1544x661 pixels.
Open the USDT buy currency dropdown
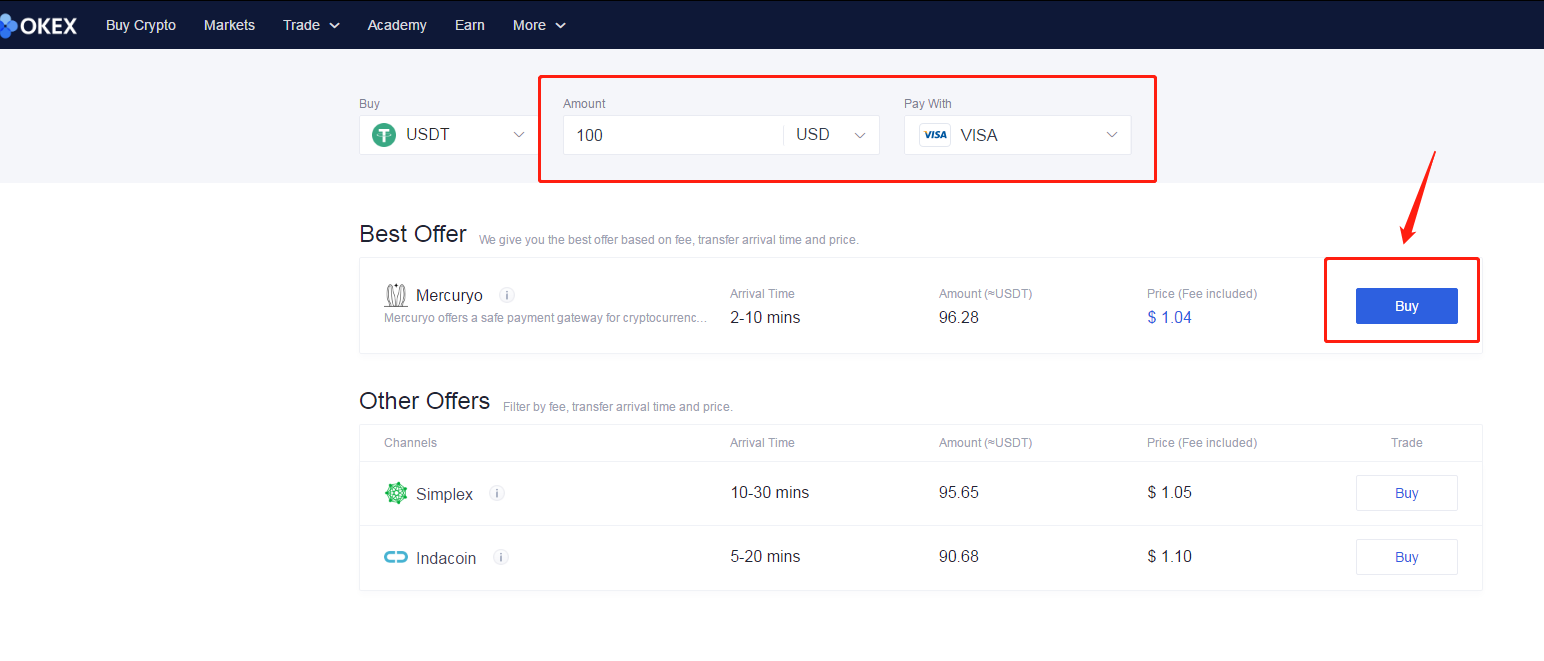pyautogui.click(x=448, y=135)
